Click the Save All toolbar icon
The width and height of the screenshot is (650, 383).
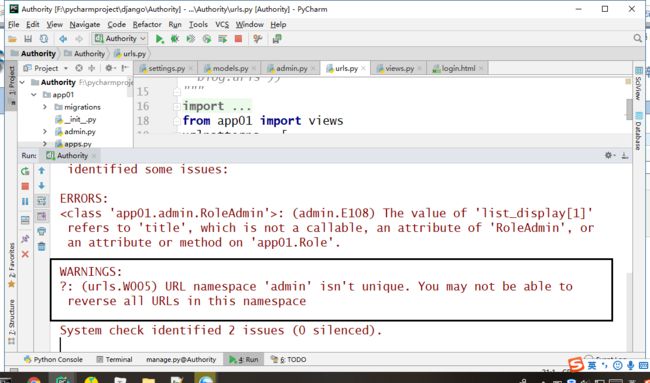click(28, 39)
